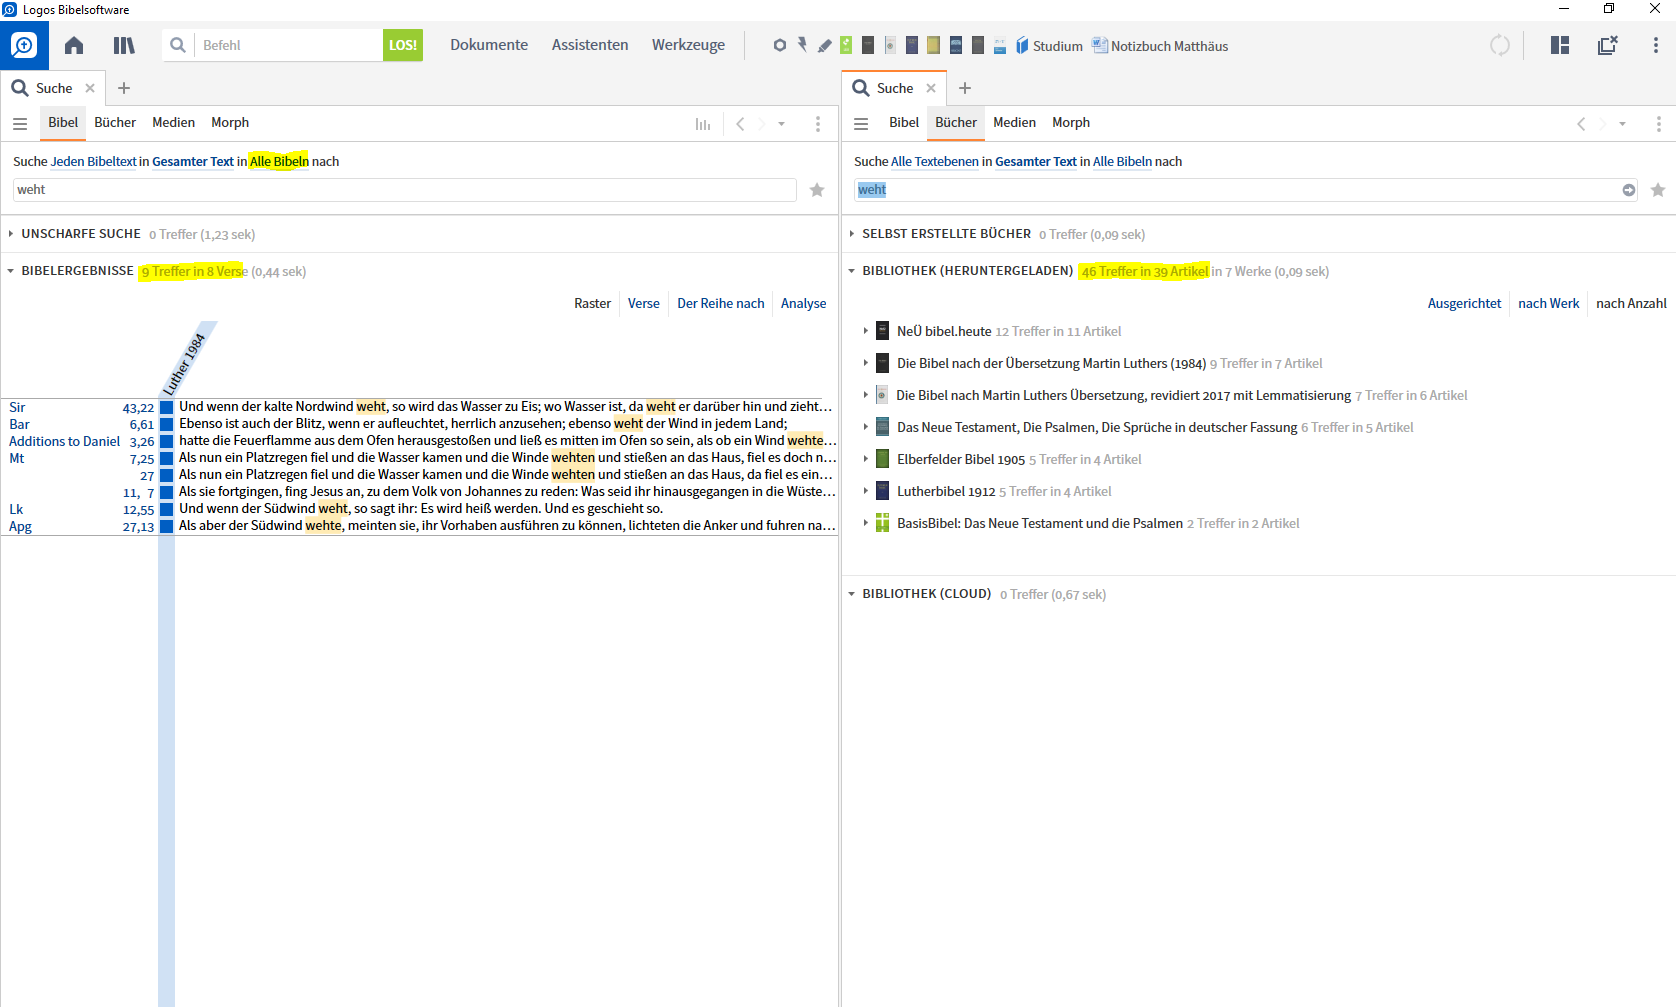Open the highlighter tool shortcut

[824, 45]
